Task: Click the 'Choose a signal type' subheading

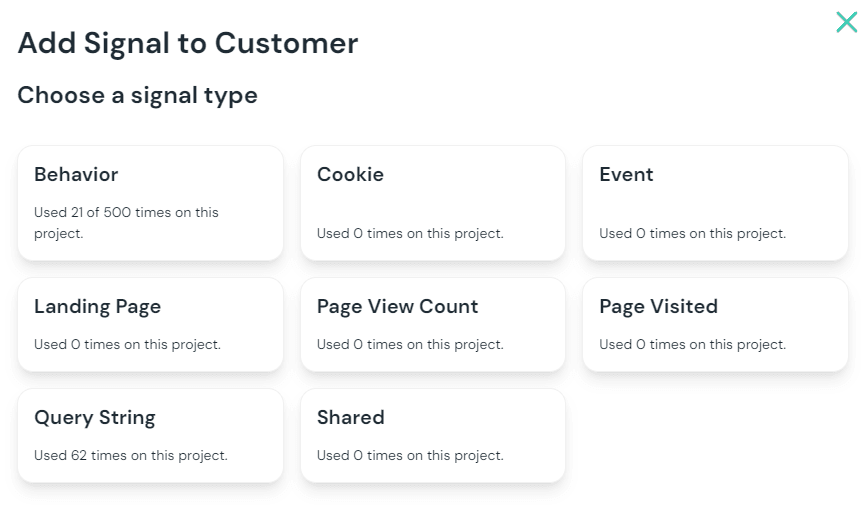Action: pos(138,95)
